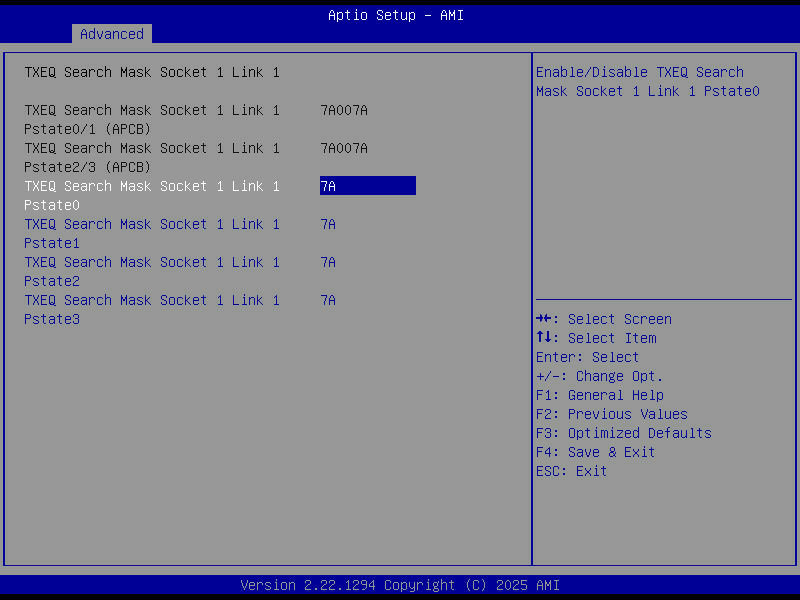Select the Pstate0/1 (APCB) 7A007A value
The height and width of the screenshot is (600, 800).
click(x=343, y=110)
